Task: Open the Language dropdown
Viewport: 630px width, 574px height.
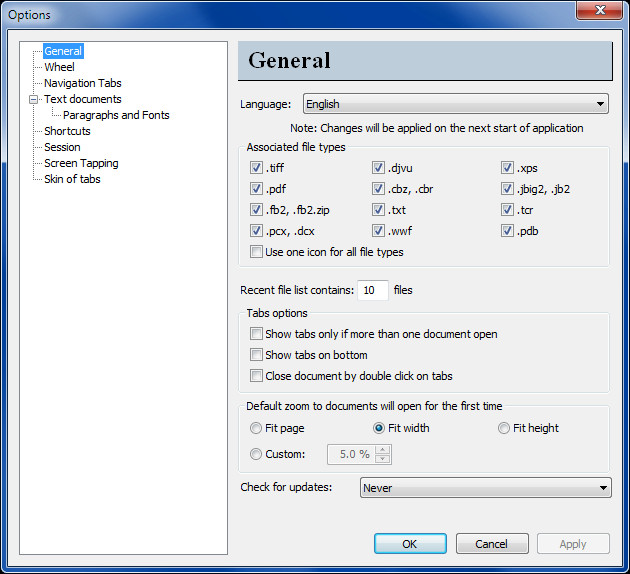Action: pyautogui.click(x=456, y=104)
